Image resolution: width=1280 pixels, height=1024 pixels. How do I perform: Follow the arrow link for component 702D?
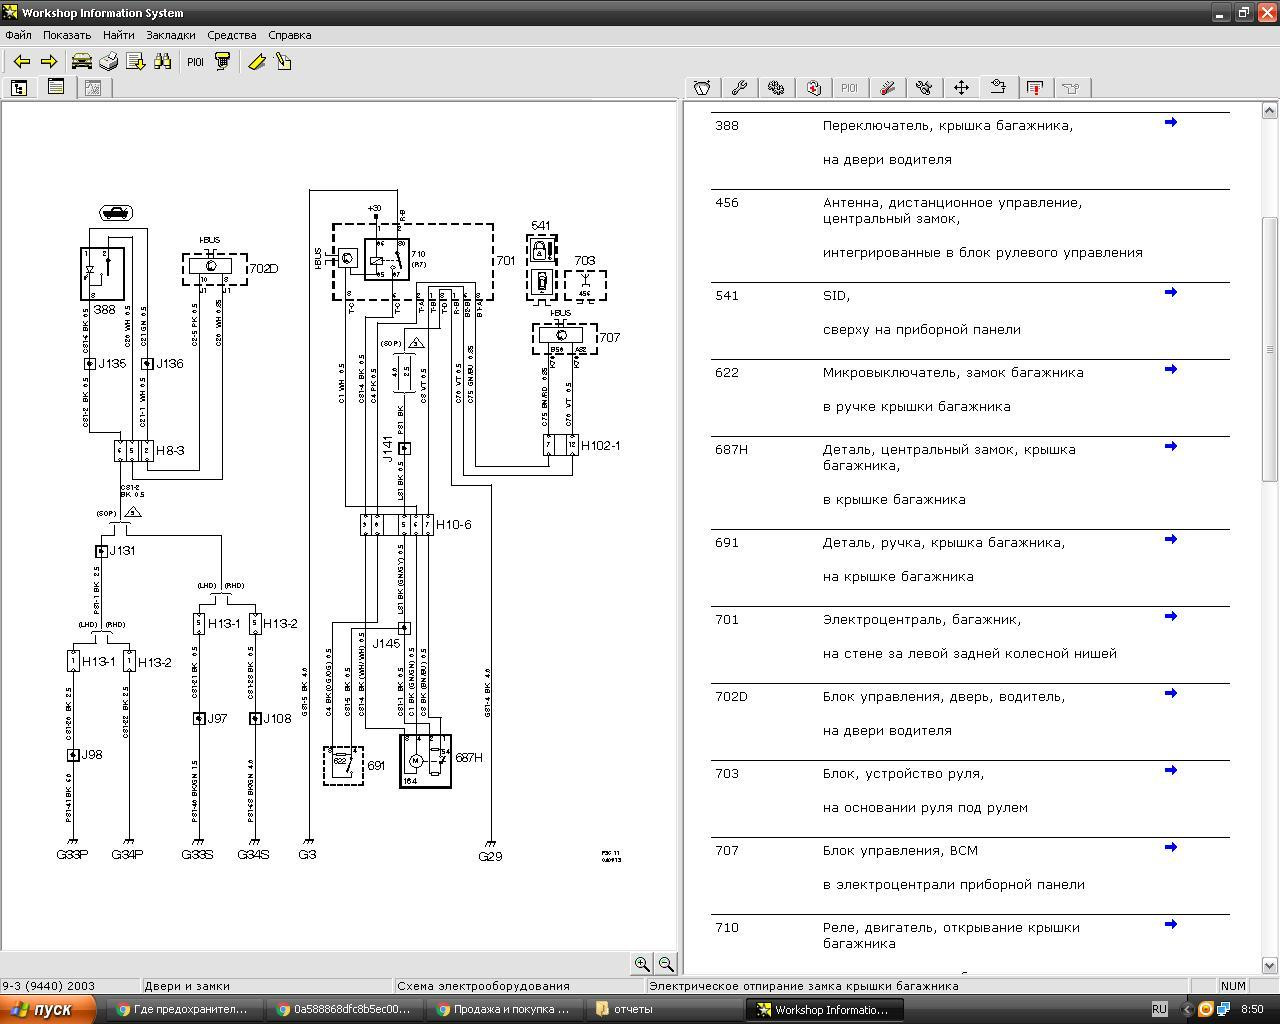[1171, 694]
